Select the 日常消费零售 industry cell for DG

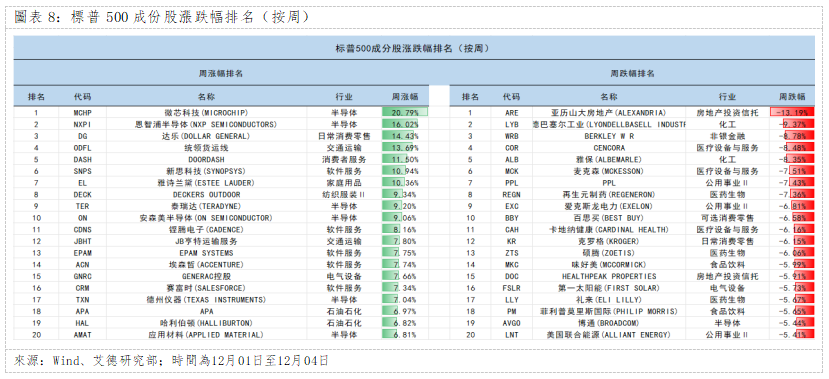point(345,136)
